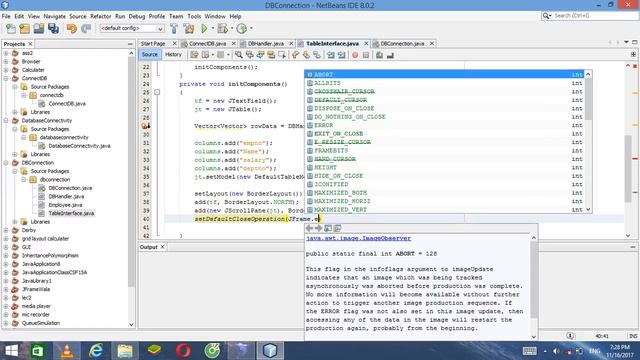Viewport: 640px width, 360px height.
Task: Click the Uncomment lines editor icon
Action: click(x=390, y=55)
